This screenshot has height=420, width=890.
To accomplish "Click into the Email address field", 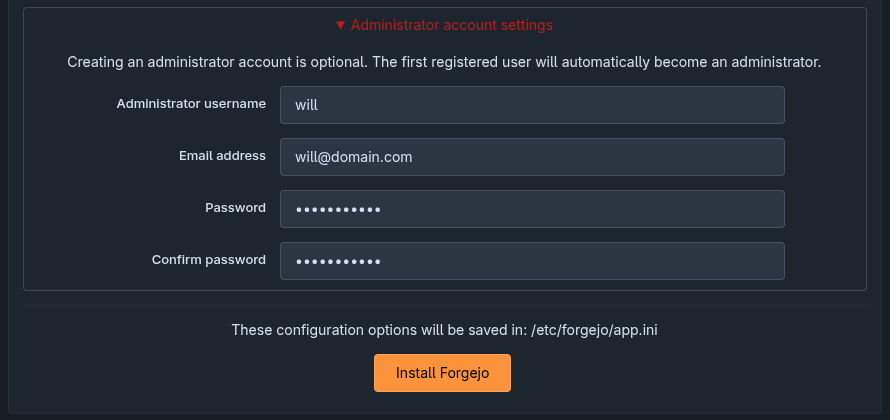I will pyautogui.click(x=532, y=157).
